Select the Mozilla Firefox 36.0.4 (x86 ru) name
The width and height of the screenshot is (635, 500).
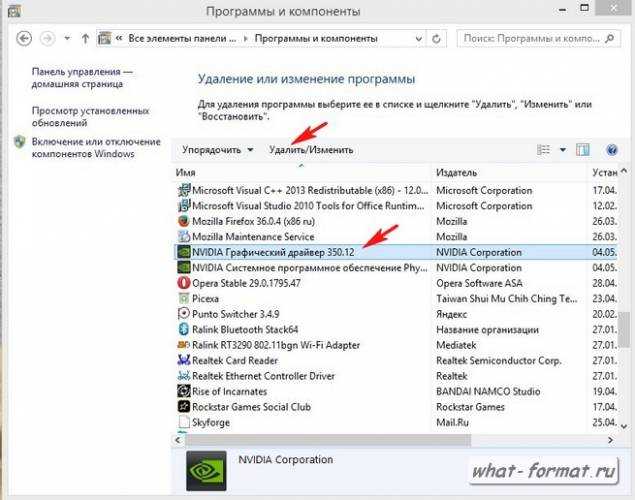pos(254,221)
